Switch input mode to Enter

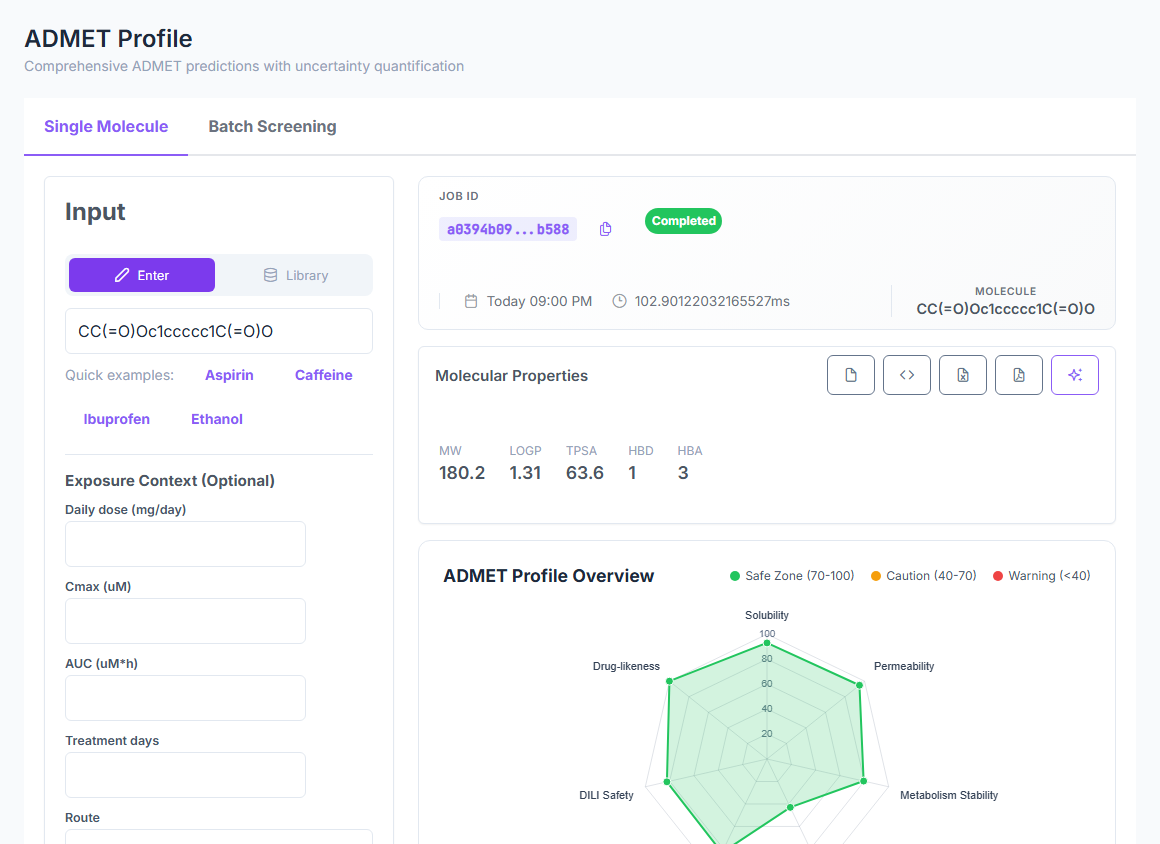pyautogui.click(x=142, y=275)
